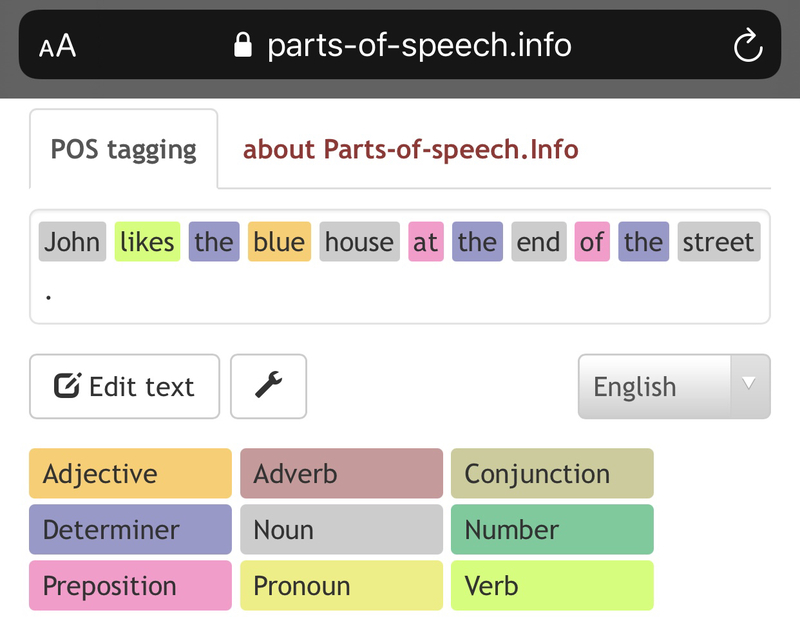Select the Verb legend label
The width and height of the screenshot is (800, 617).
click(552, 586)
